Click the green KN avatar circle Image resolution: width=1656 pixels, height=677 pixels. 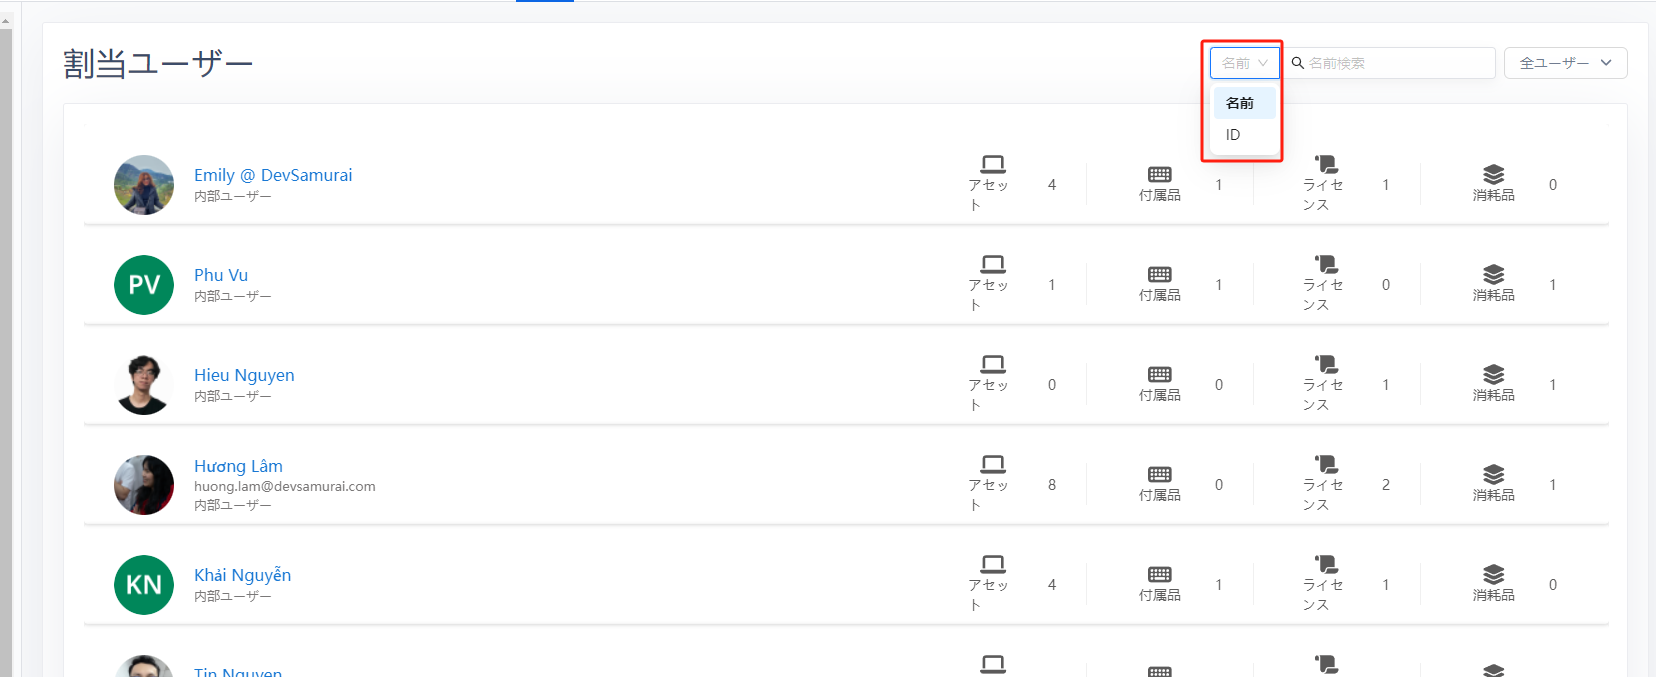click(x=144, y=585)
